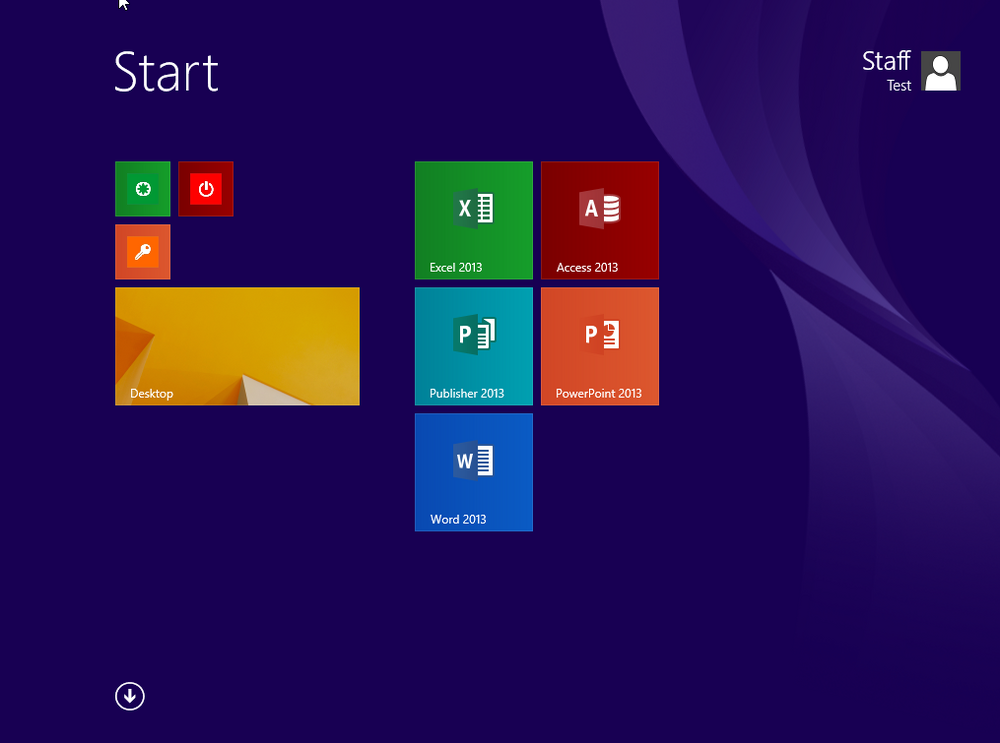Viewport: 1000px width, 743px height.
Task: Click the Desktop label on wallpaper tile
Action: point(152,394)
